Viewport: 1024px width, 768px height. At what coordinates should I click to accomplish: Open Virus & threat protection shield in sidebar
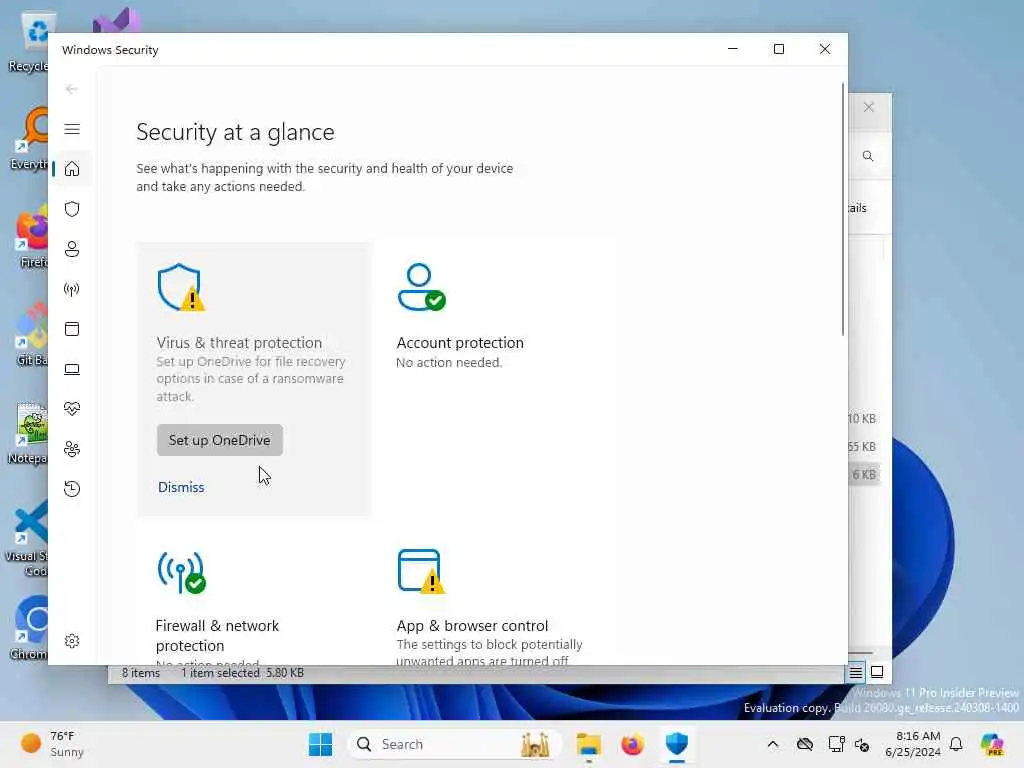[x=72, y=209]
